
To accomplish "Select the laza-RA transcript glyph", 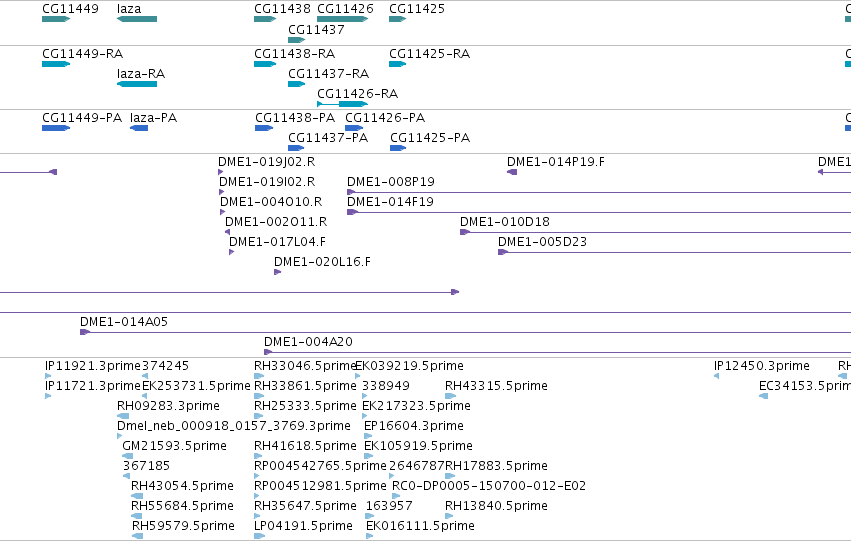I will (x=137, y=84).
